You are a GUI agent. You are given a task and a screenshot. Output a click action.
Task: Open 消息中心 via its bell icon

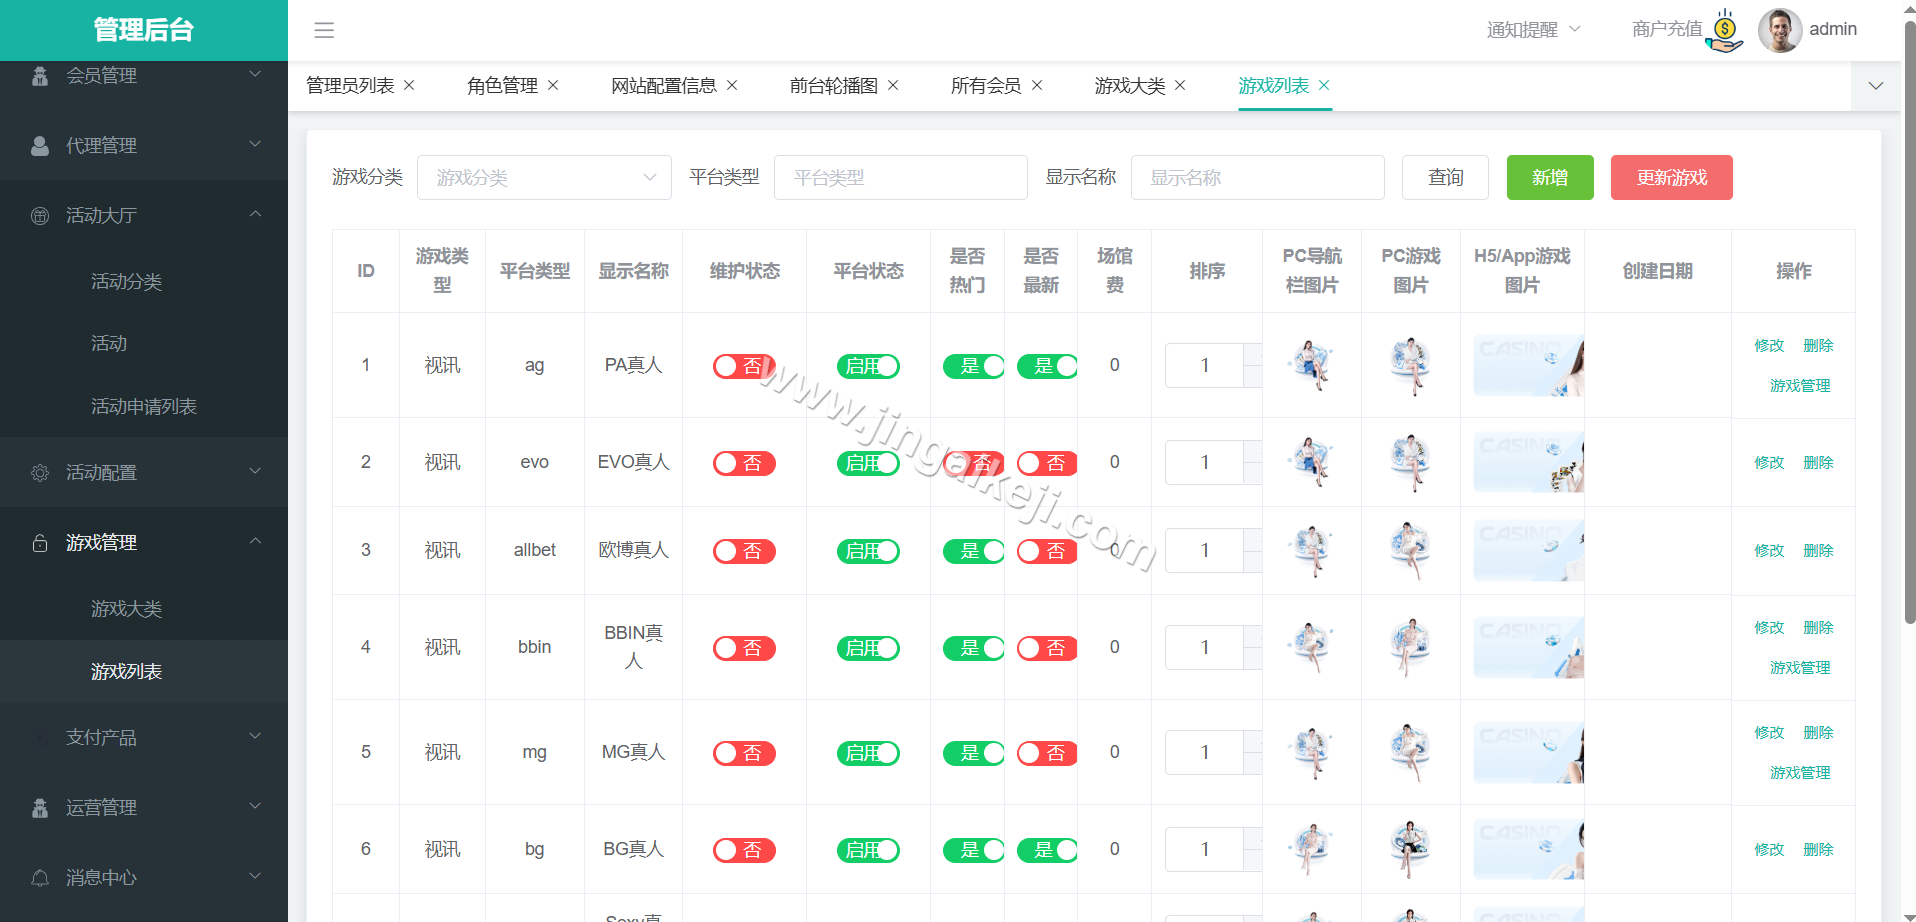pyautogui.click(x=40, y=877)
